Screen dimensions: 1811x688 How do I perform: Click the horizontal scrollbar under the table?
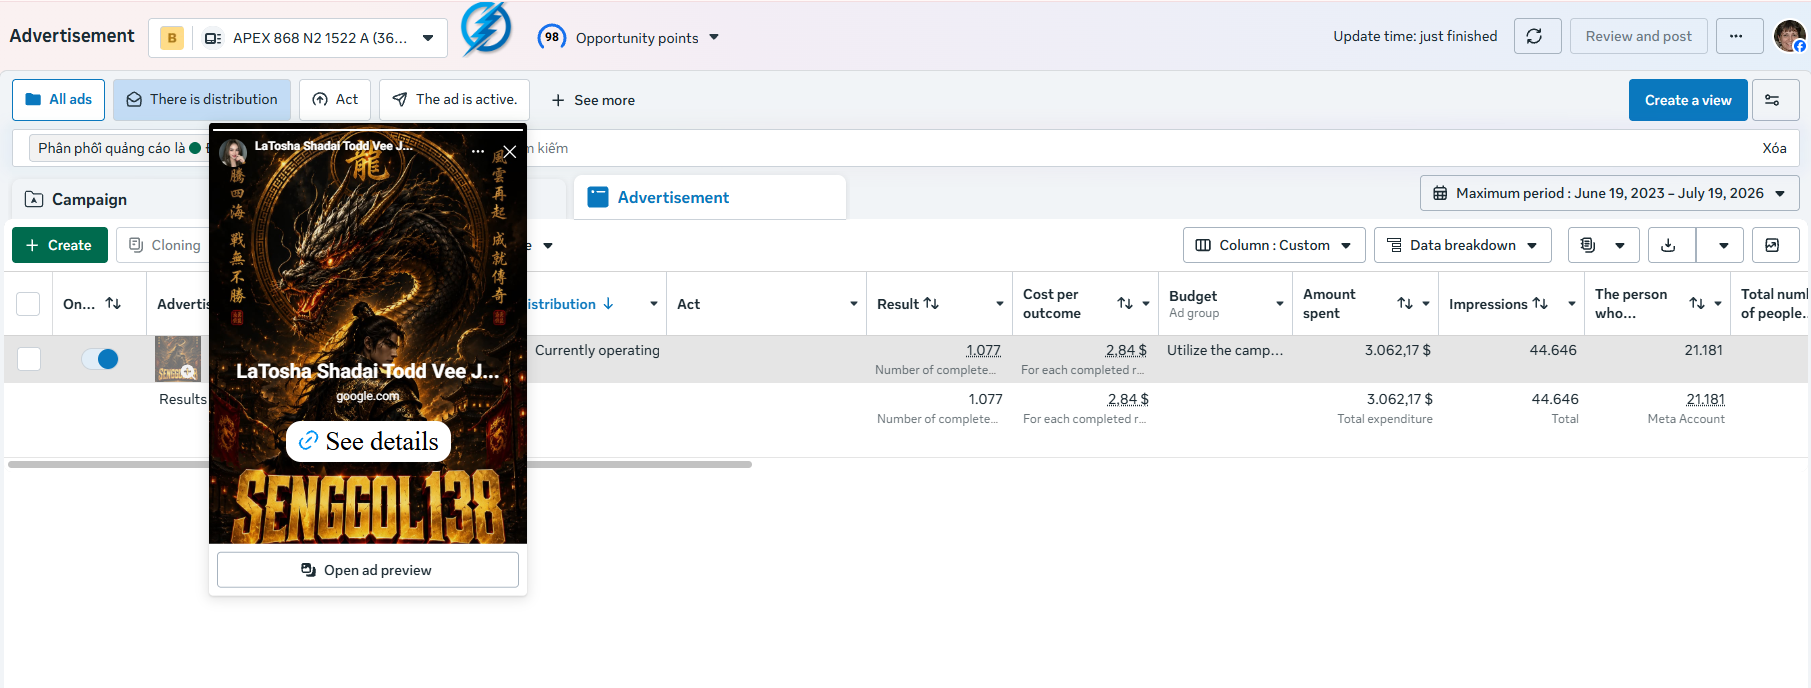[x=380, y=464]
